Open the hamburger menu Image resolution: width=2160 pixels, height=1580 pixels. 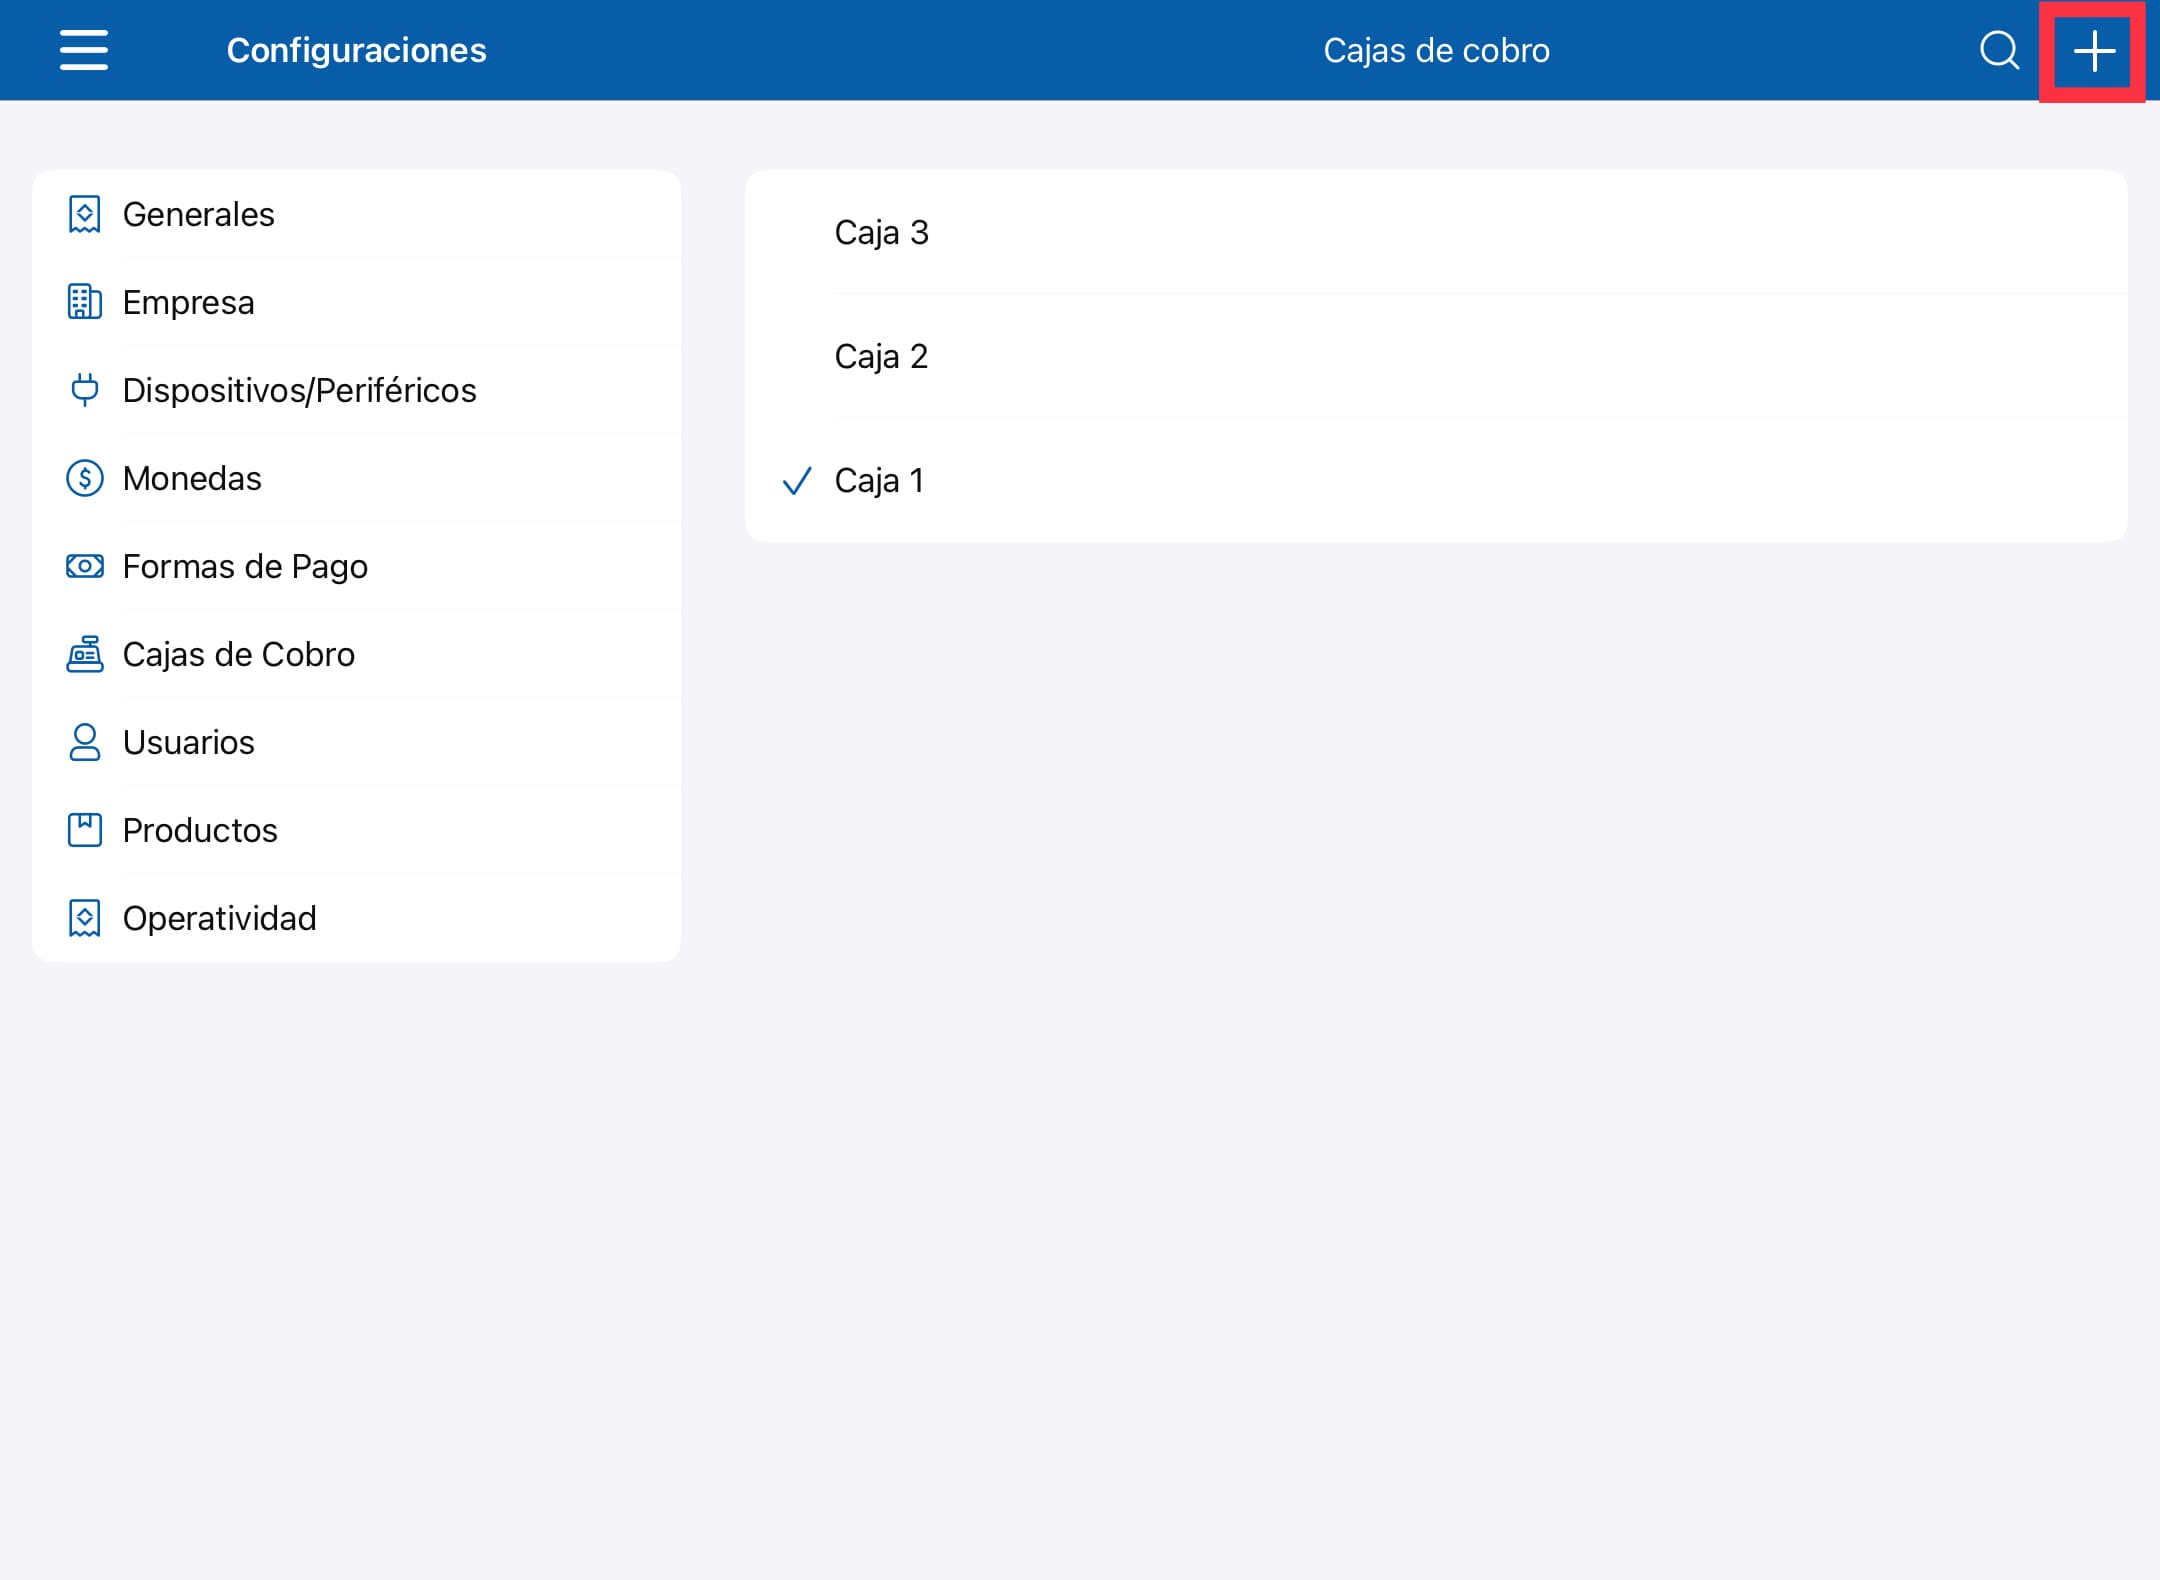[84, 50]
